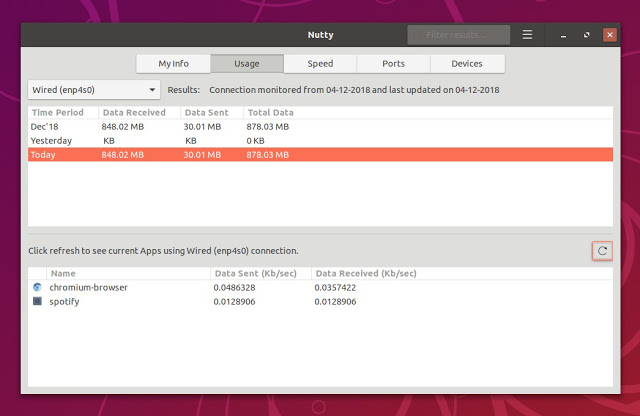Viewport: 640px width, 416px height.
Task: Open the Wired (enp4s0) connection dropdown
Action: coord(94,90)
